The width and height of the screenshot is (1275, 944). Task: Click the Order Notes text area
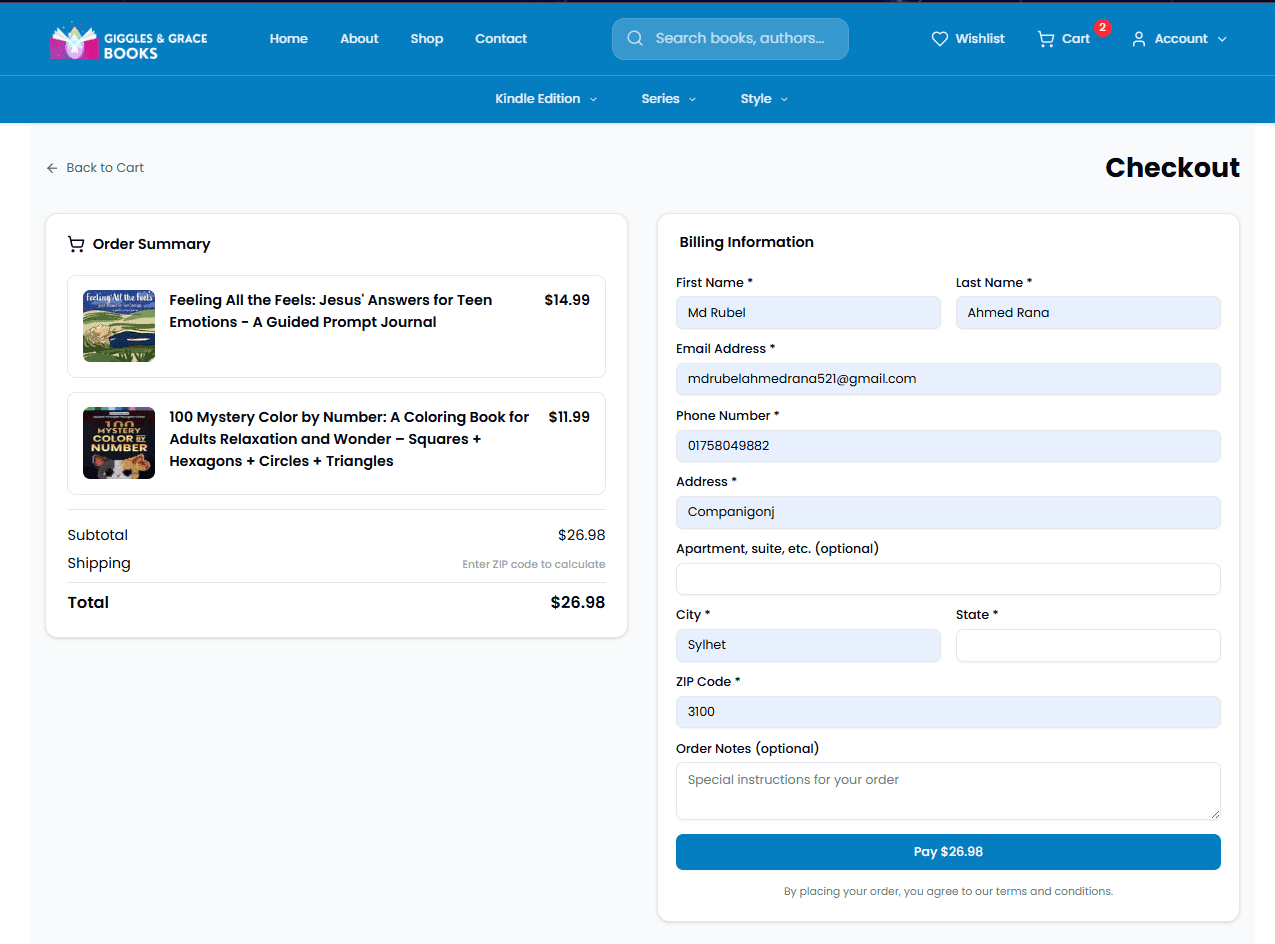tap(948, 791)
